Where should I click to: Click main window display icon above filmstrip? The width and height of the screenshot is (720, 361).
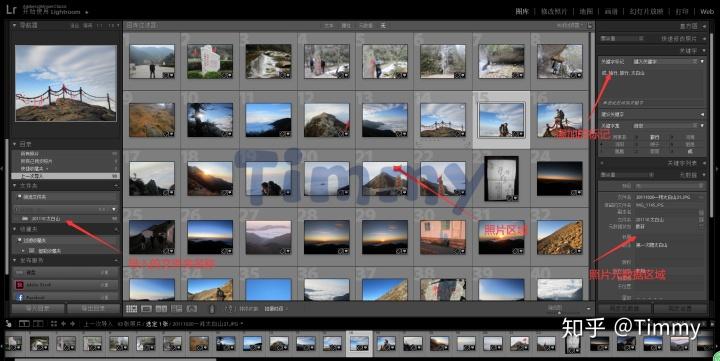(x=23, y=324)
